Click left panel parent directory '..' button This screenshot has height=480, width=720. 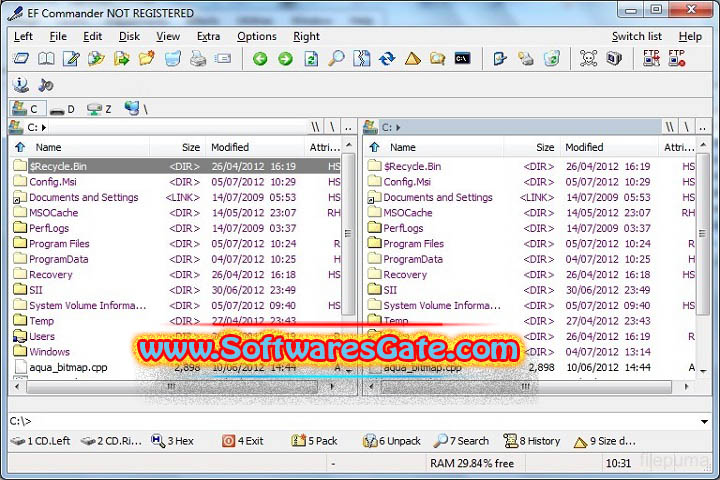tap(348, 127)
